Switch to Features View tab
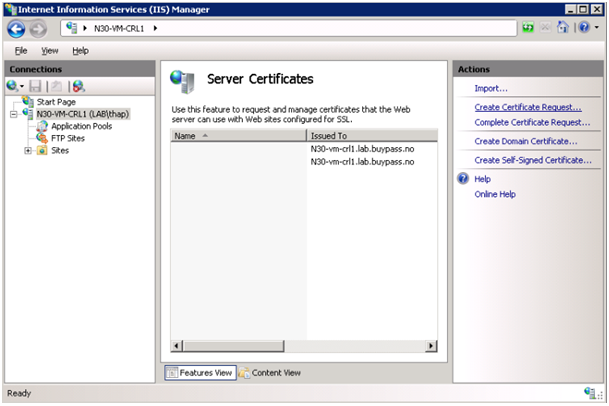 (x=200, y=373)
